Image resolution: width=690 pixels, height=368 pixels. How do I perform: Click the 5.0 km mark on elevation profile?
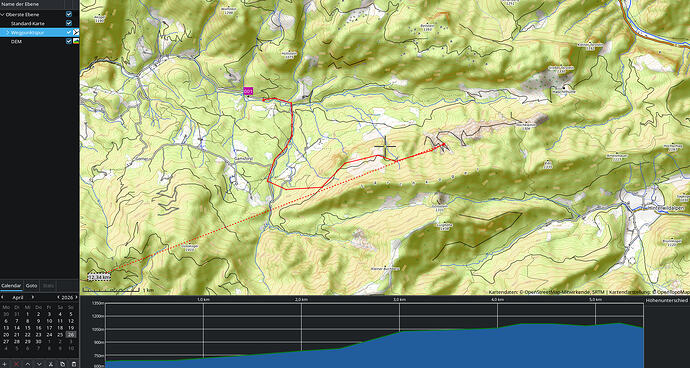point(595,300)
